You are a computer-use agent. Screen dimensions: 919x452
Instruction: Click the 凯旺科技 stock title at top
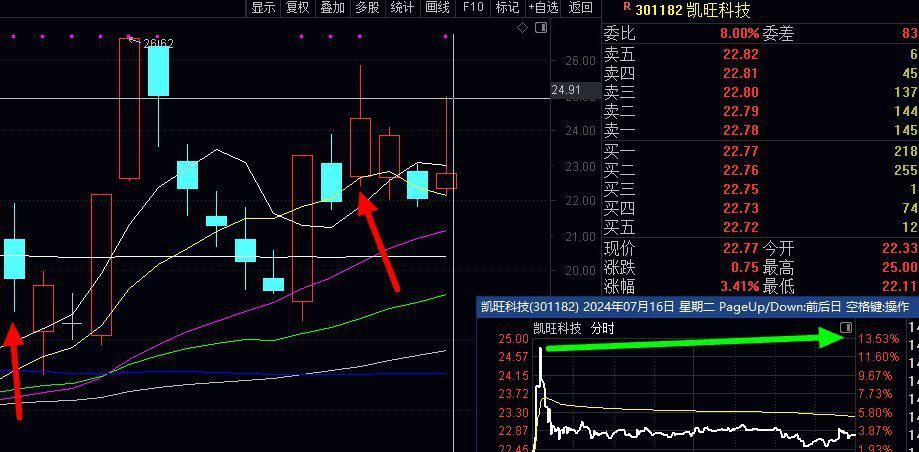coord(718,11)
